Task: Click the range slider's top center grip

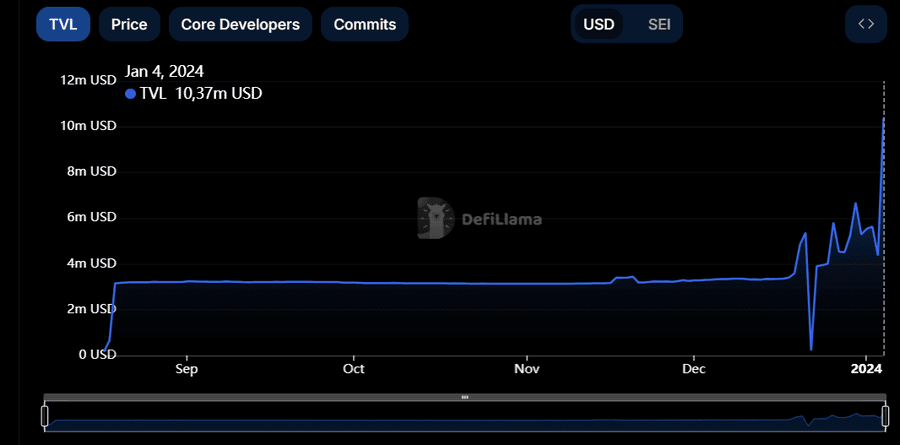Action: tap(464, 397)
